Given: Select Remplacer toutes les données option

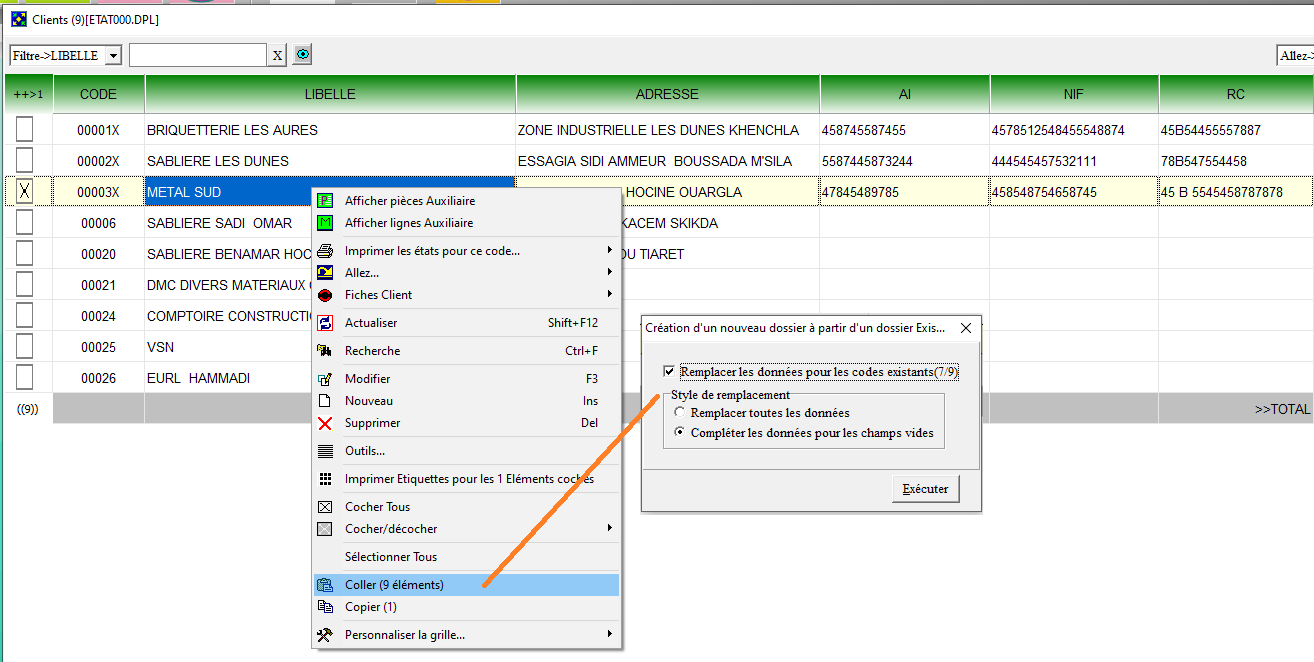Looking at the screenshot, I should click(x=680, y=412).
